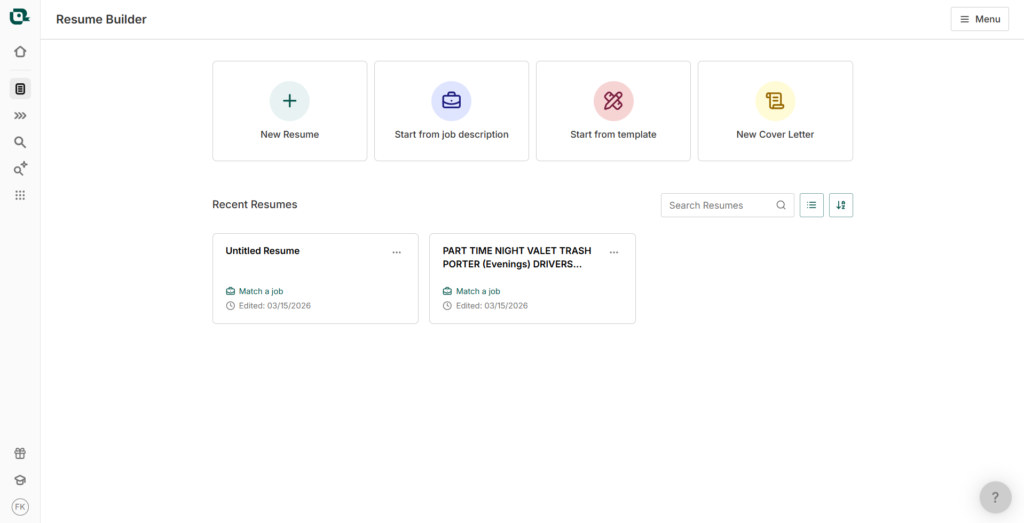The image size is (1024, 523).
Task: Open the gift rewards icon
Action: pos(20,453)
